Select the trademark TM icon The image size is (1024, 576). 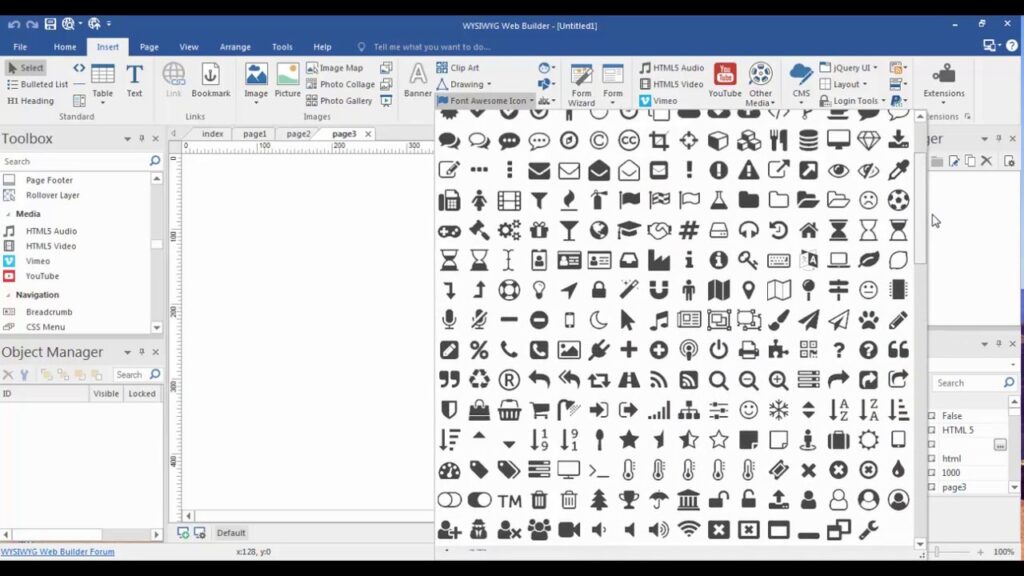[x=509, y=501]
